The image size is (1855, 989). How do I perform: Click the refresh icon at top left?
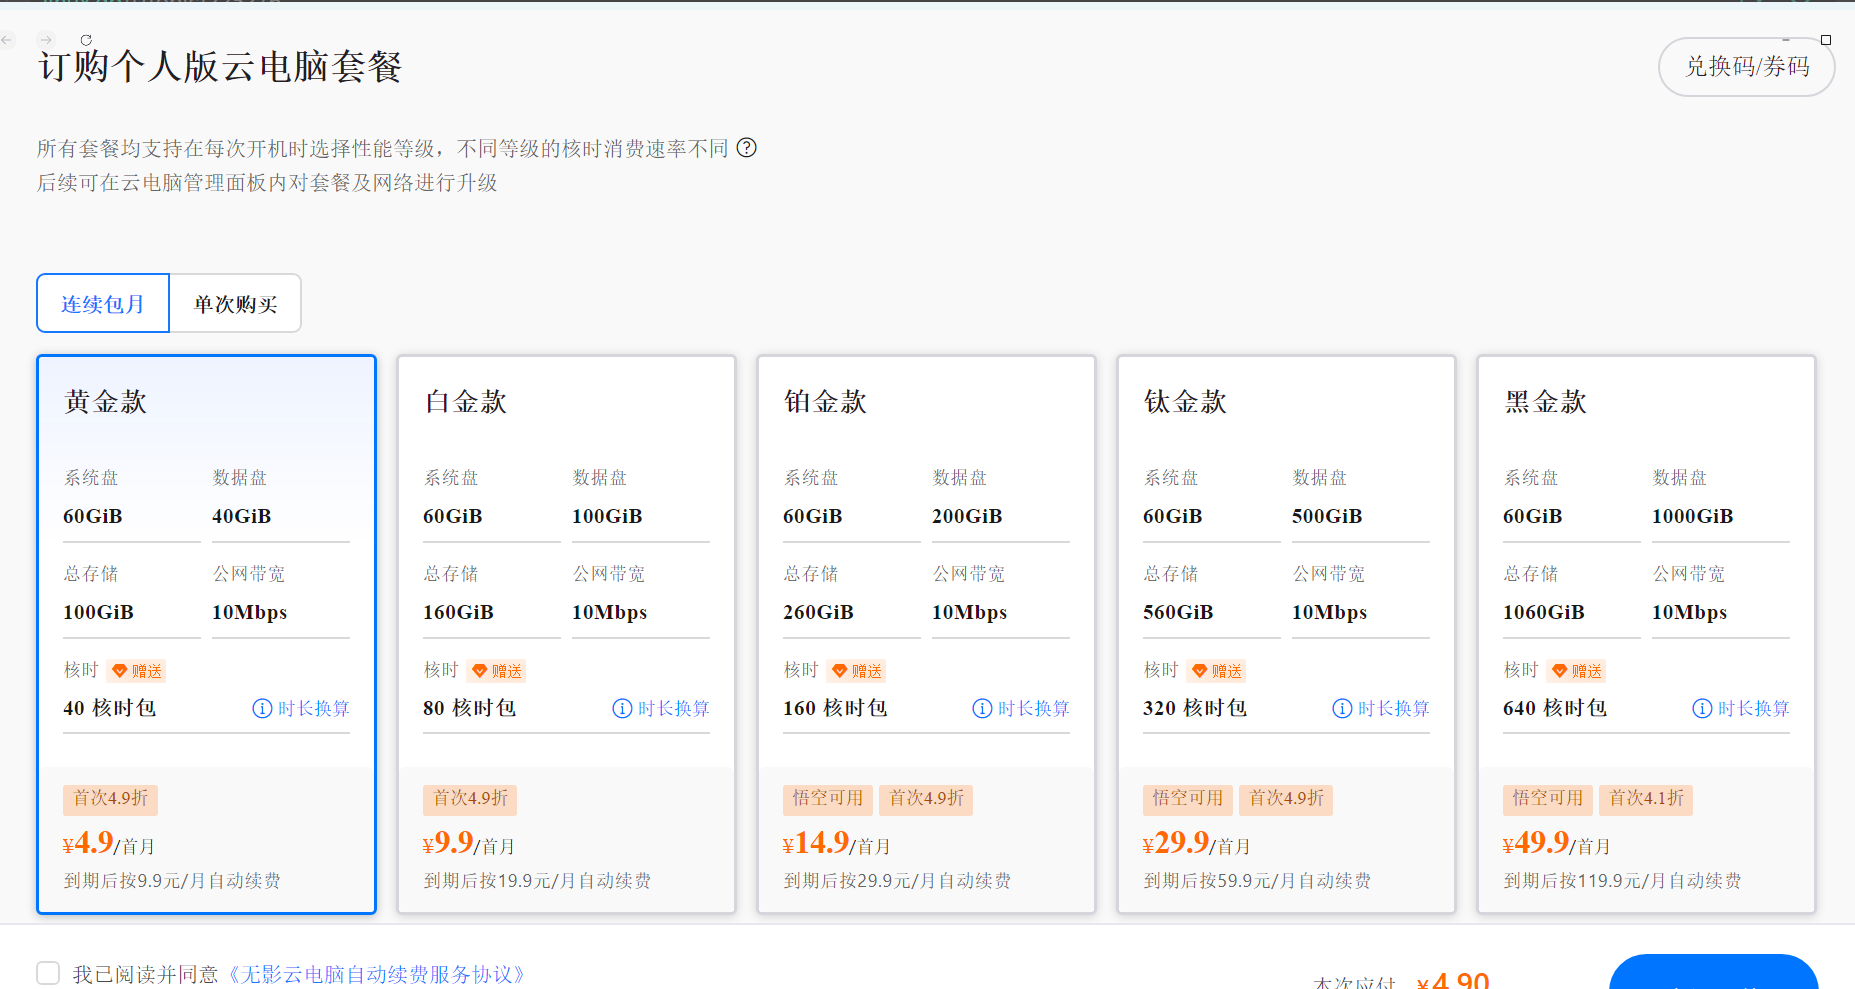point(86,40)
